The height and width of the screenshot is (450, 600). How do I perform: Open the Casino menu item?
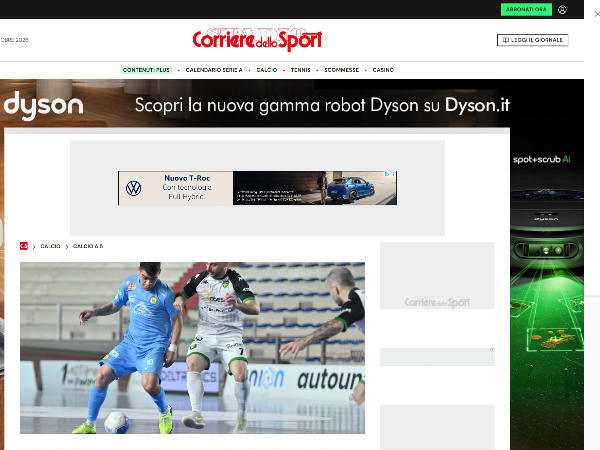pyautogui.click(x=383, y=70)
